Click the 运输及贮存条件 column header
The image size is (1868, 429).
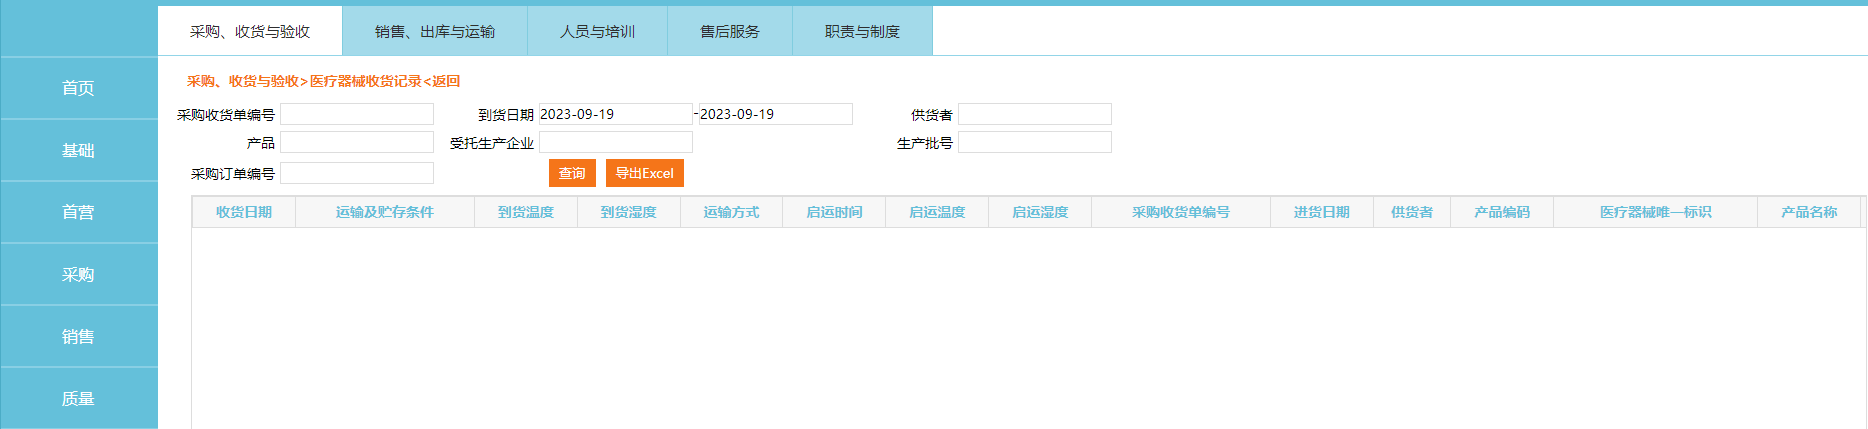pos(385,212)
